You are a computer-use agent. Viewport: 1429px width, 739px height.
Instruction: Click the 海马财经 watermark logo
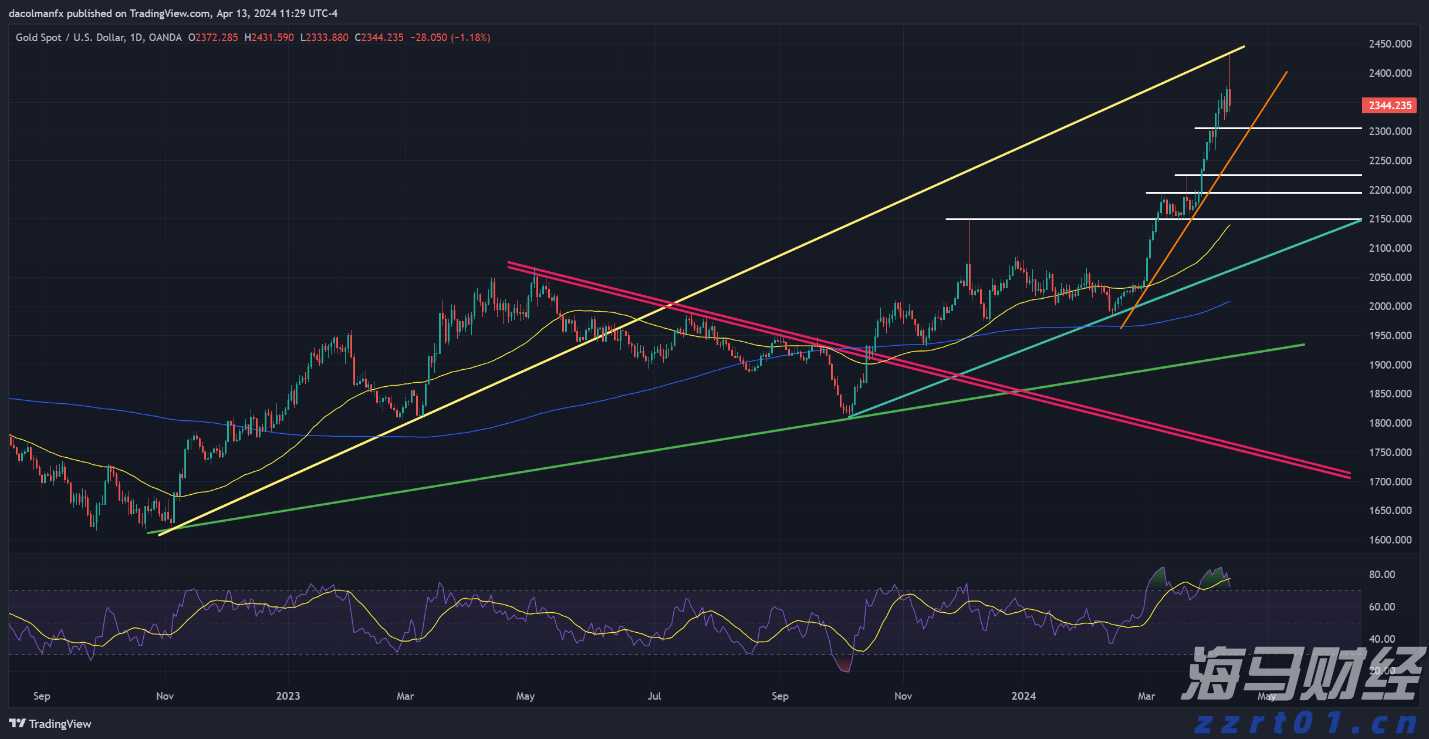pos(1300,674)
